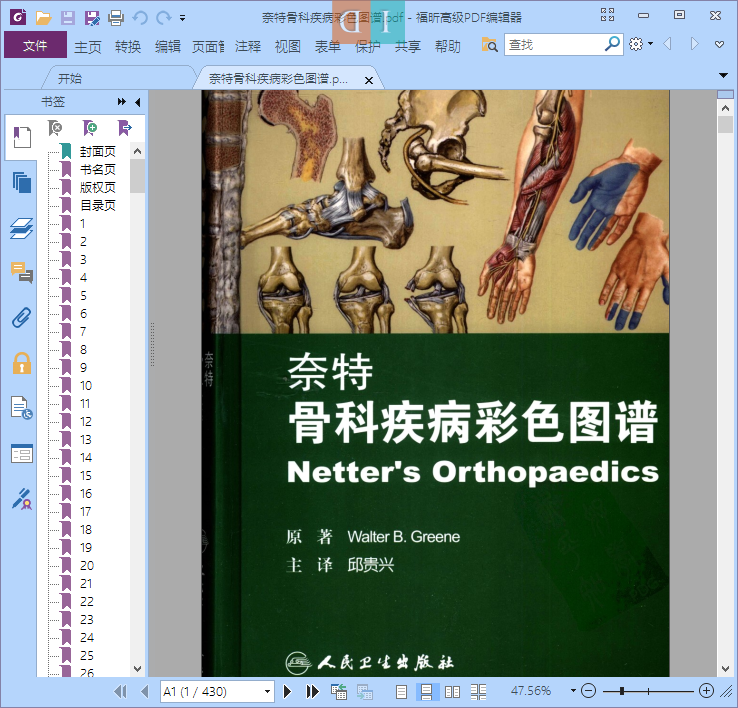Click the Undo arrow icon
The width and height of the screenshot is (738, 708).
point(140,18)
